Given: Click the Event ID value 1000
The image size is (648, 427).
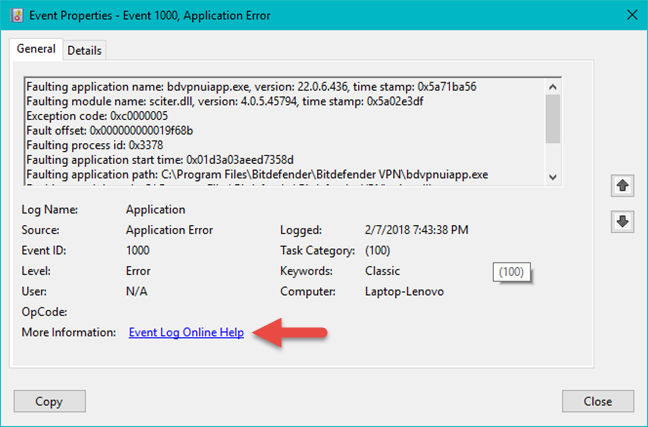Looking at the screenshot, I should pos(138,250).
